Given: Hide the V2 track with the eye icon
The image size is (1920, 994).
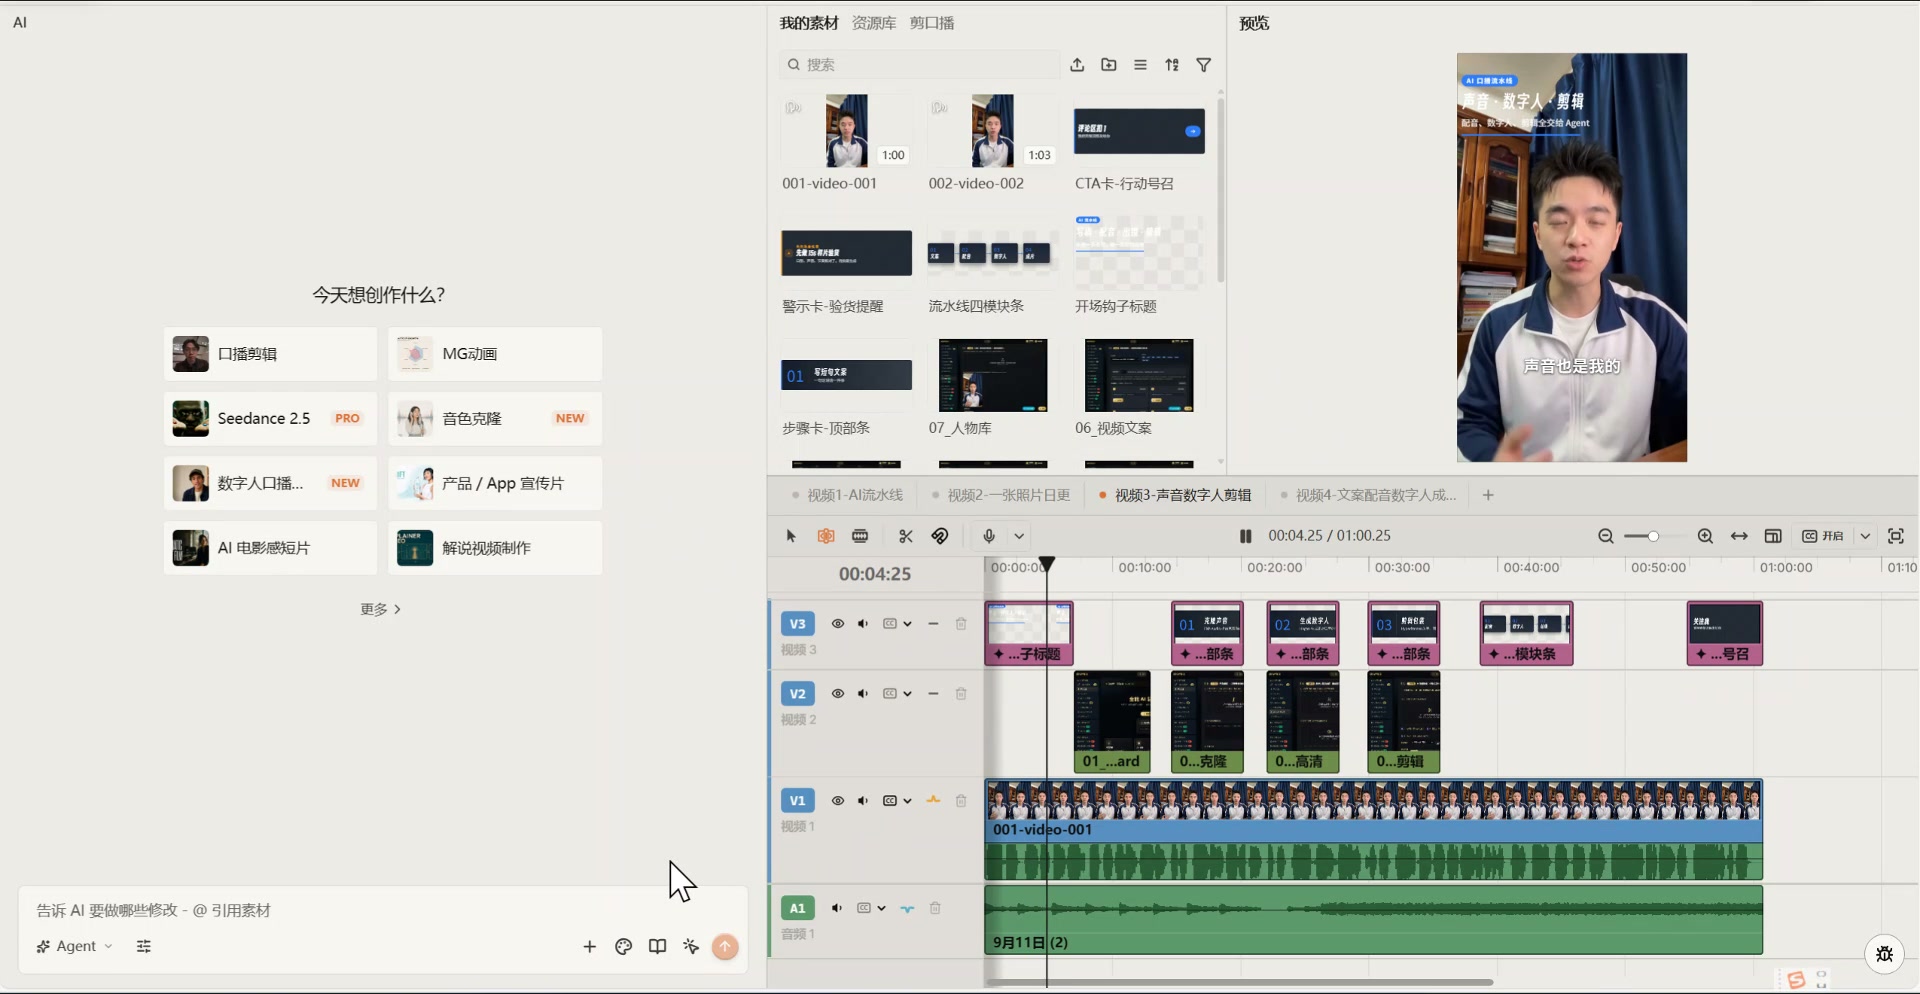Looking at the screenshot, I should [838, 694].
